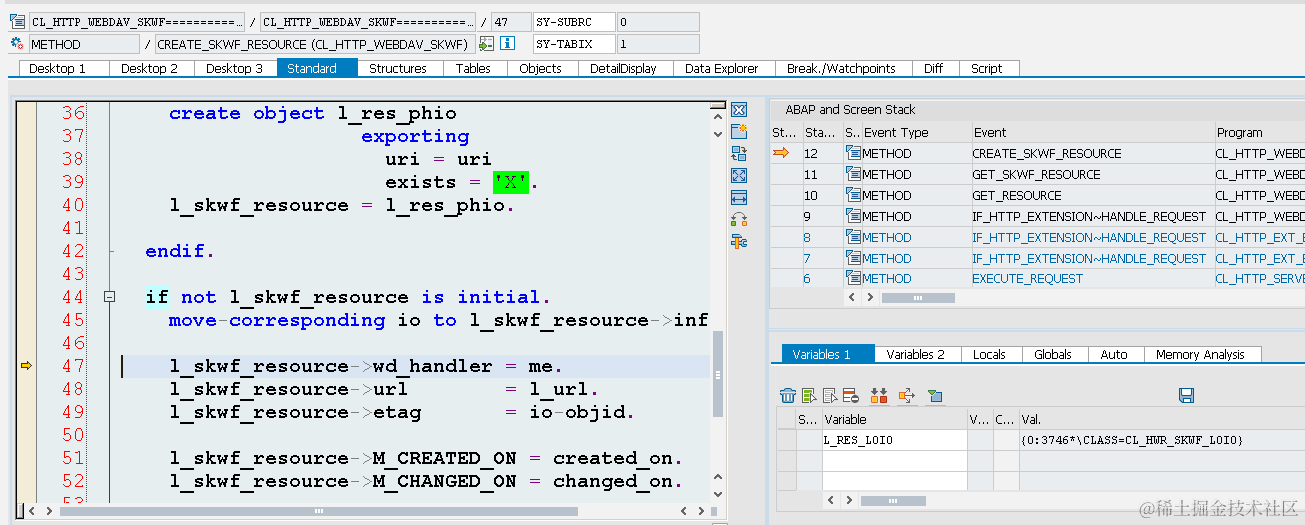Click the yellow arrow in stack row 12

781,153
